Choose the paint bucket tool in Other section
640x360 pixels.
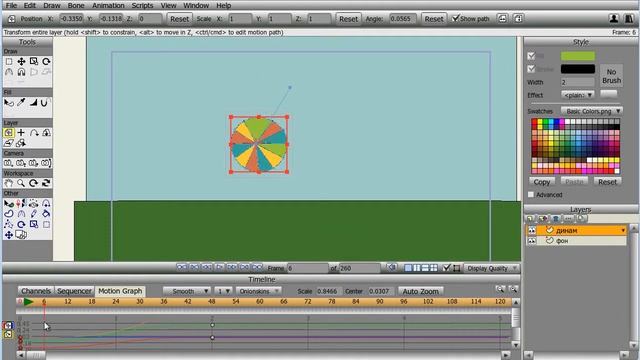(46, 213)
